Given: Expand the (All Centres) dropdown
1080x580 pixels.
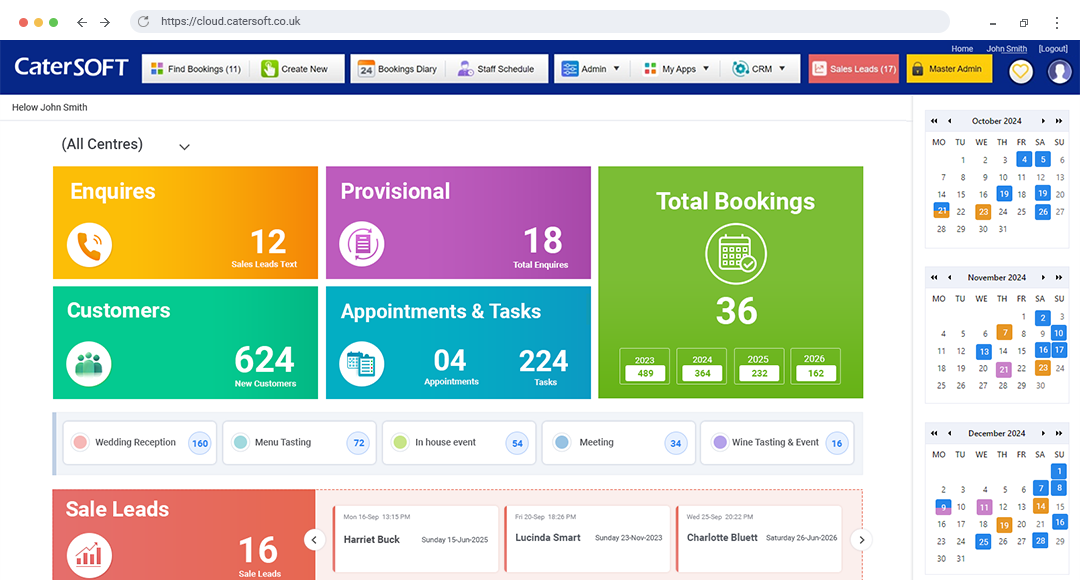Looking at the screenshot, I should pyautogui.click(x=184, y=146).
